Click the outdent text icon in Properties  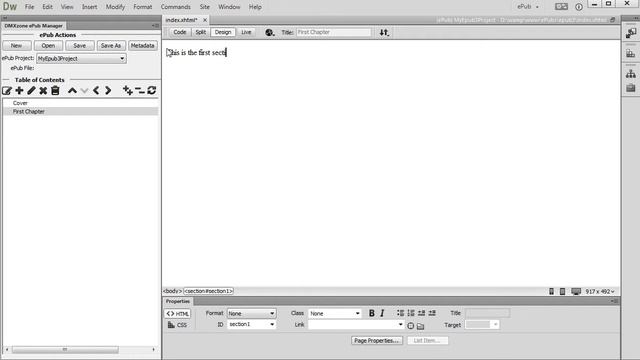421,313
